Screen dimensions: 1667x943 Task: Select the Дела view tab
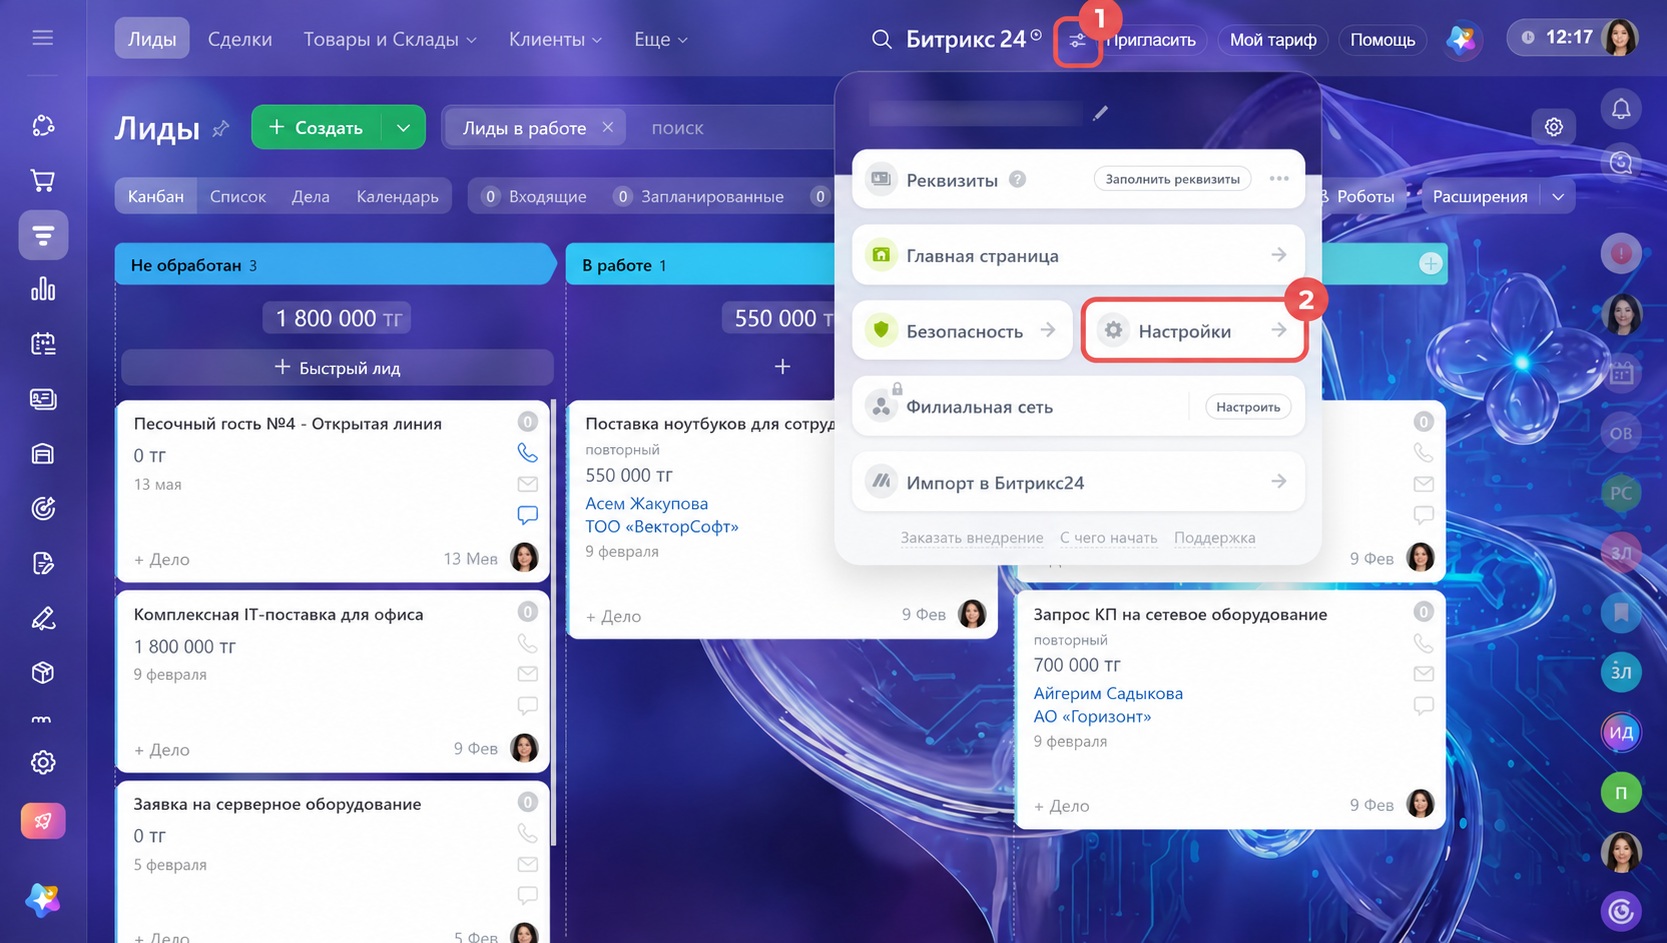point(311,196)
